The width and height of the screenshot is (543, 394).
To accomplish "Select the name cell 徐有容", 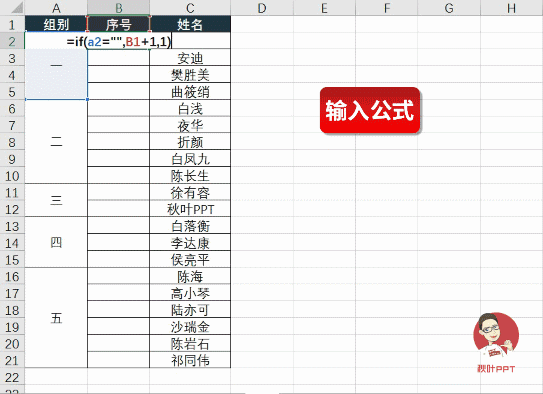I will click(x=190, y=192).
